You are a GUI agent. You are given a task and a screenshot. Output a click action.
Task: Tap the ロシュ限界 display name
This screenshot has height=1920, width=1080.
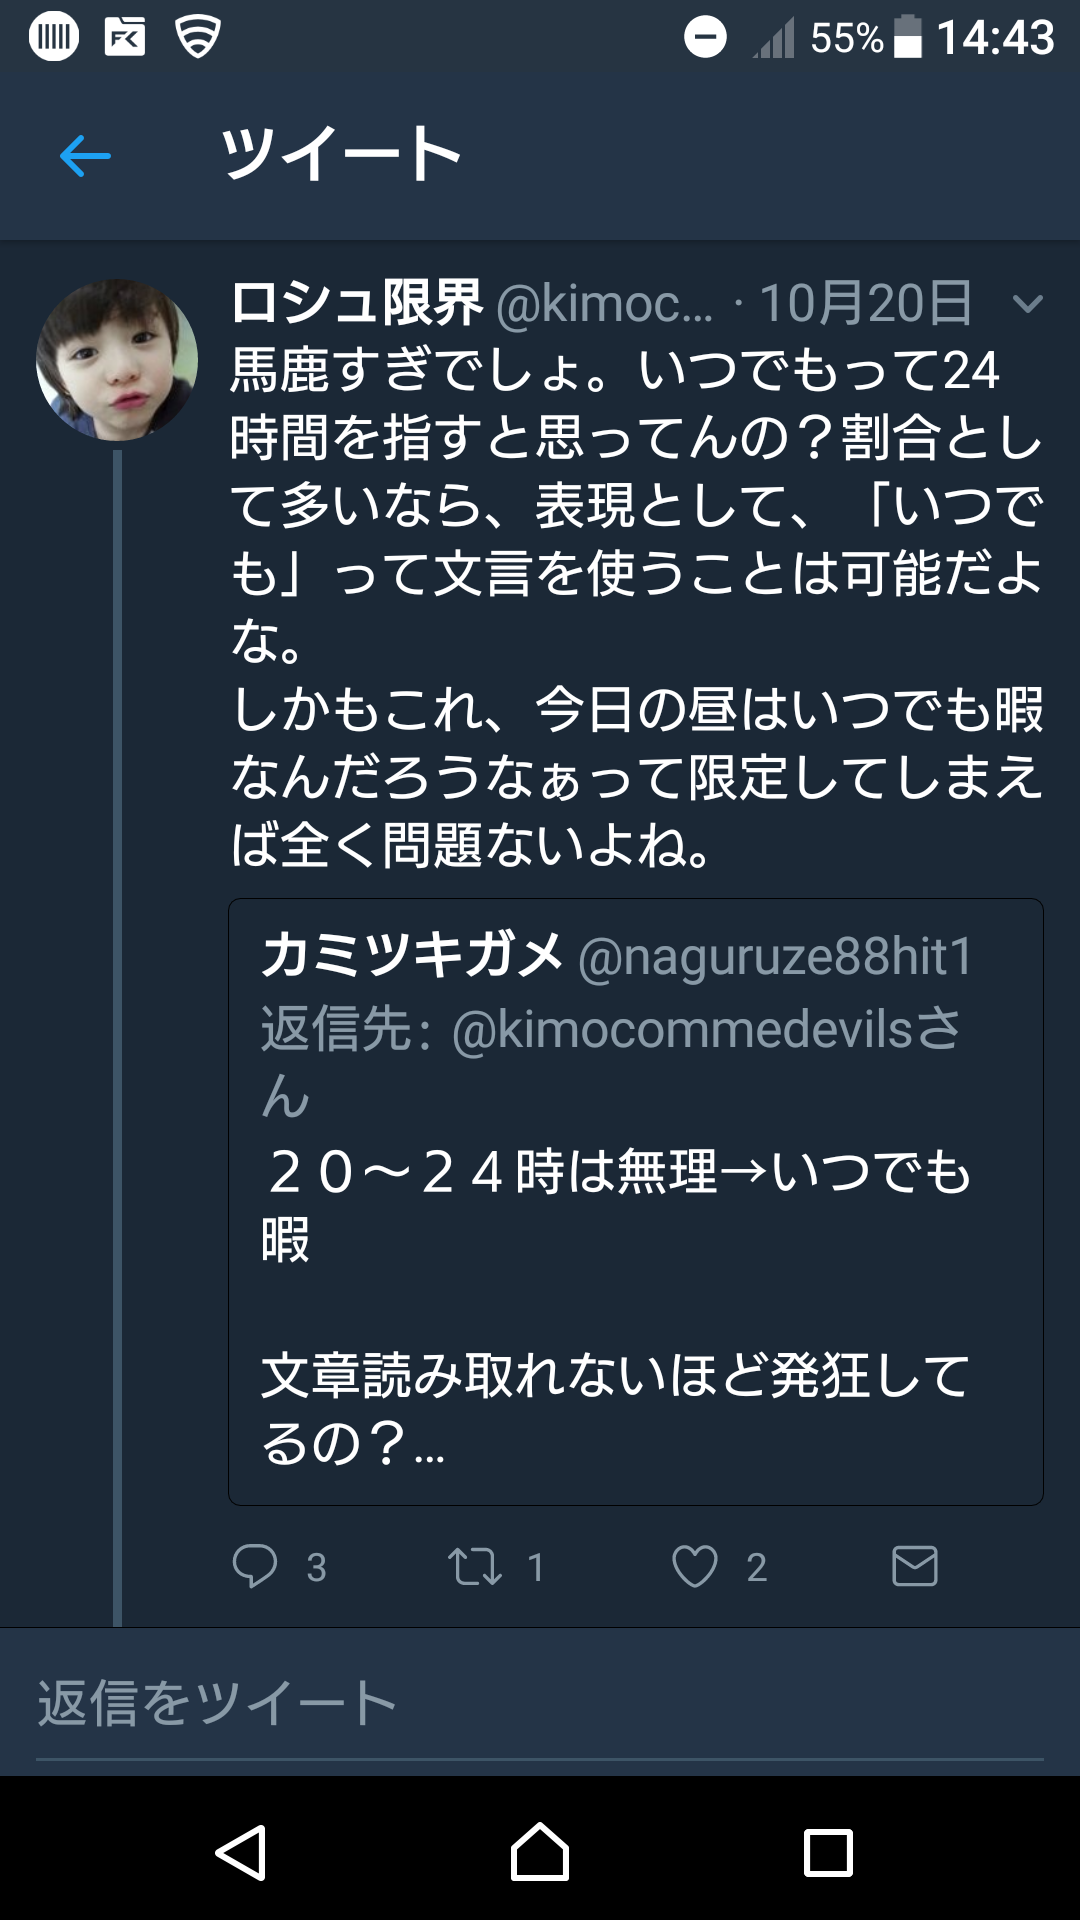(x=357, y=303)
